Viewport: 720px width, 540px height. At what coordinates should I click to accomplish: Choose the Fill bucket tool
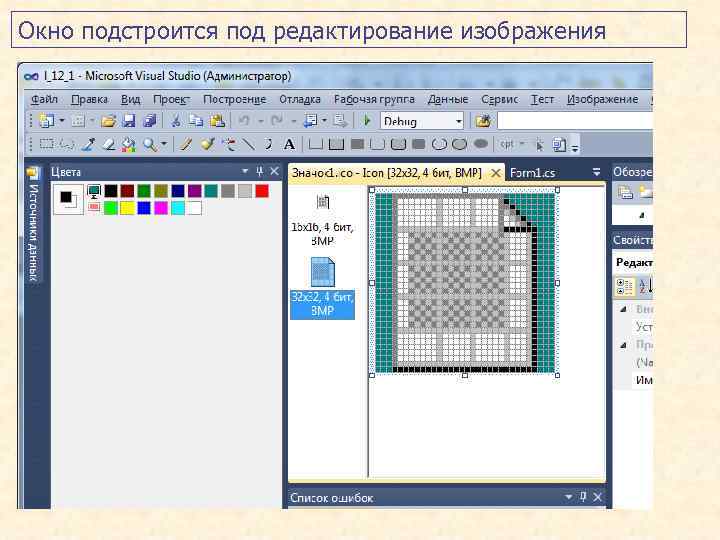pyautogui.click(x=129, y=144)
